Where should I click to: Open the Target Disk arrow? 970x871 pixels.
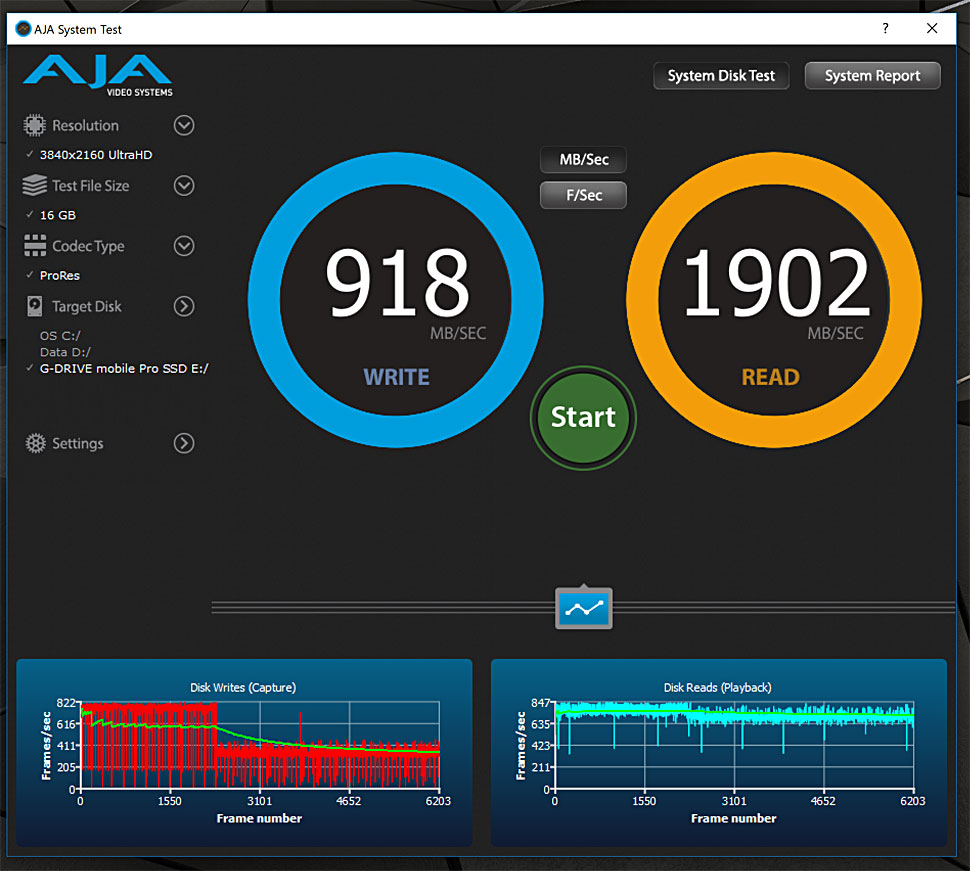click(x=184, y=306)
